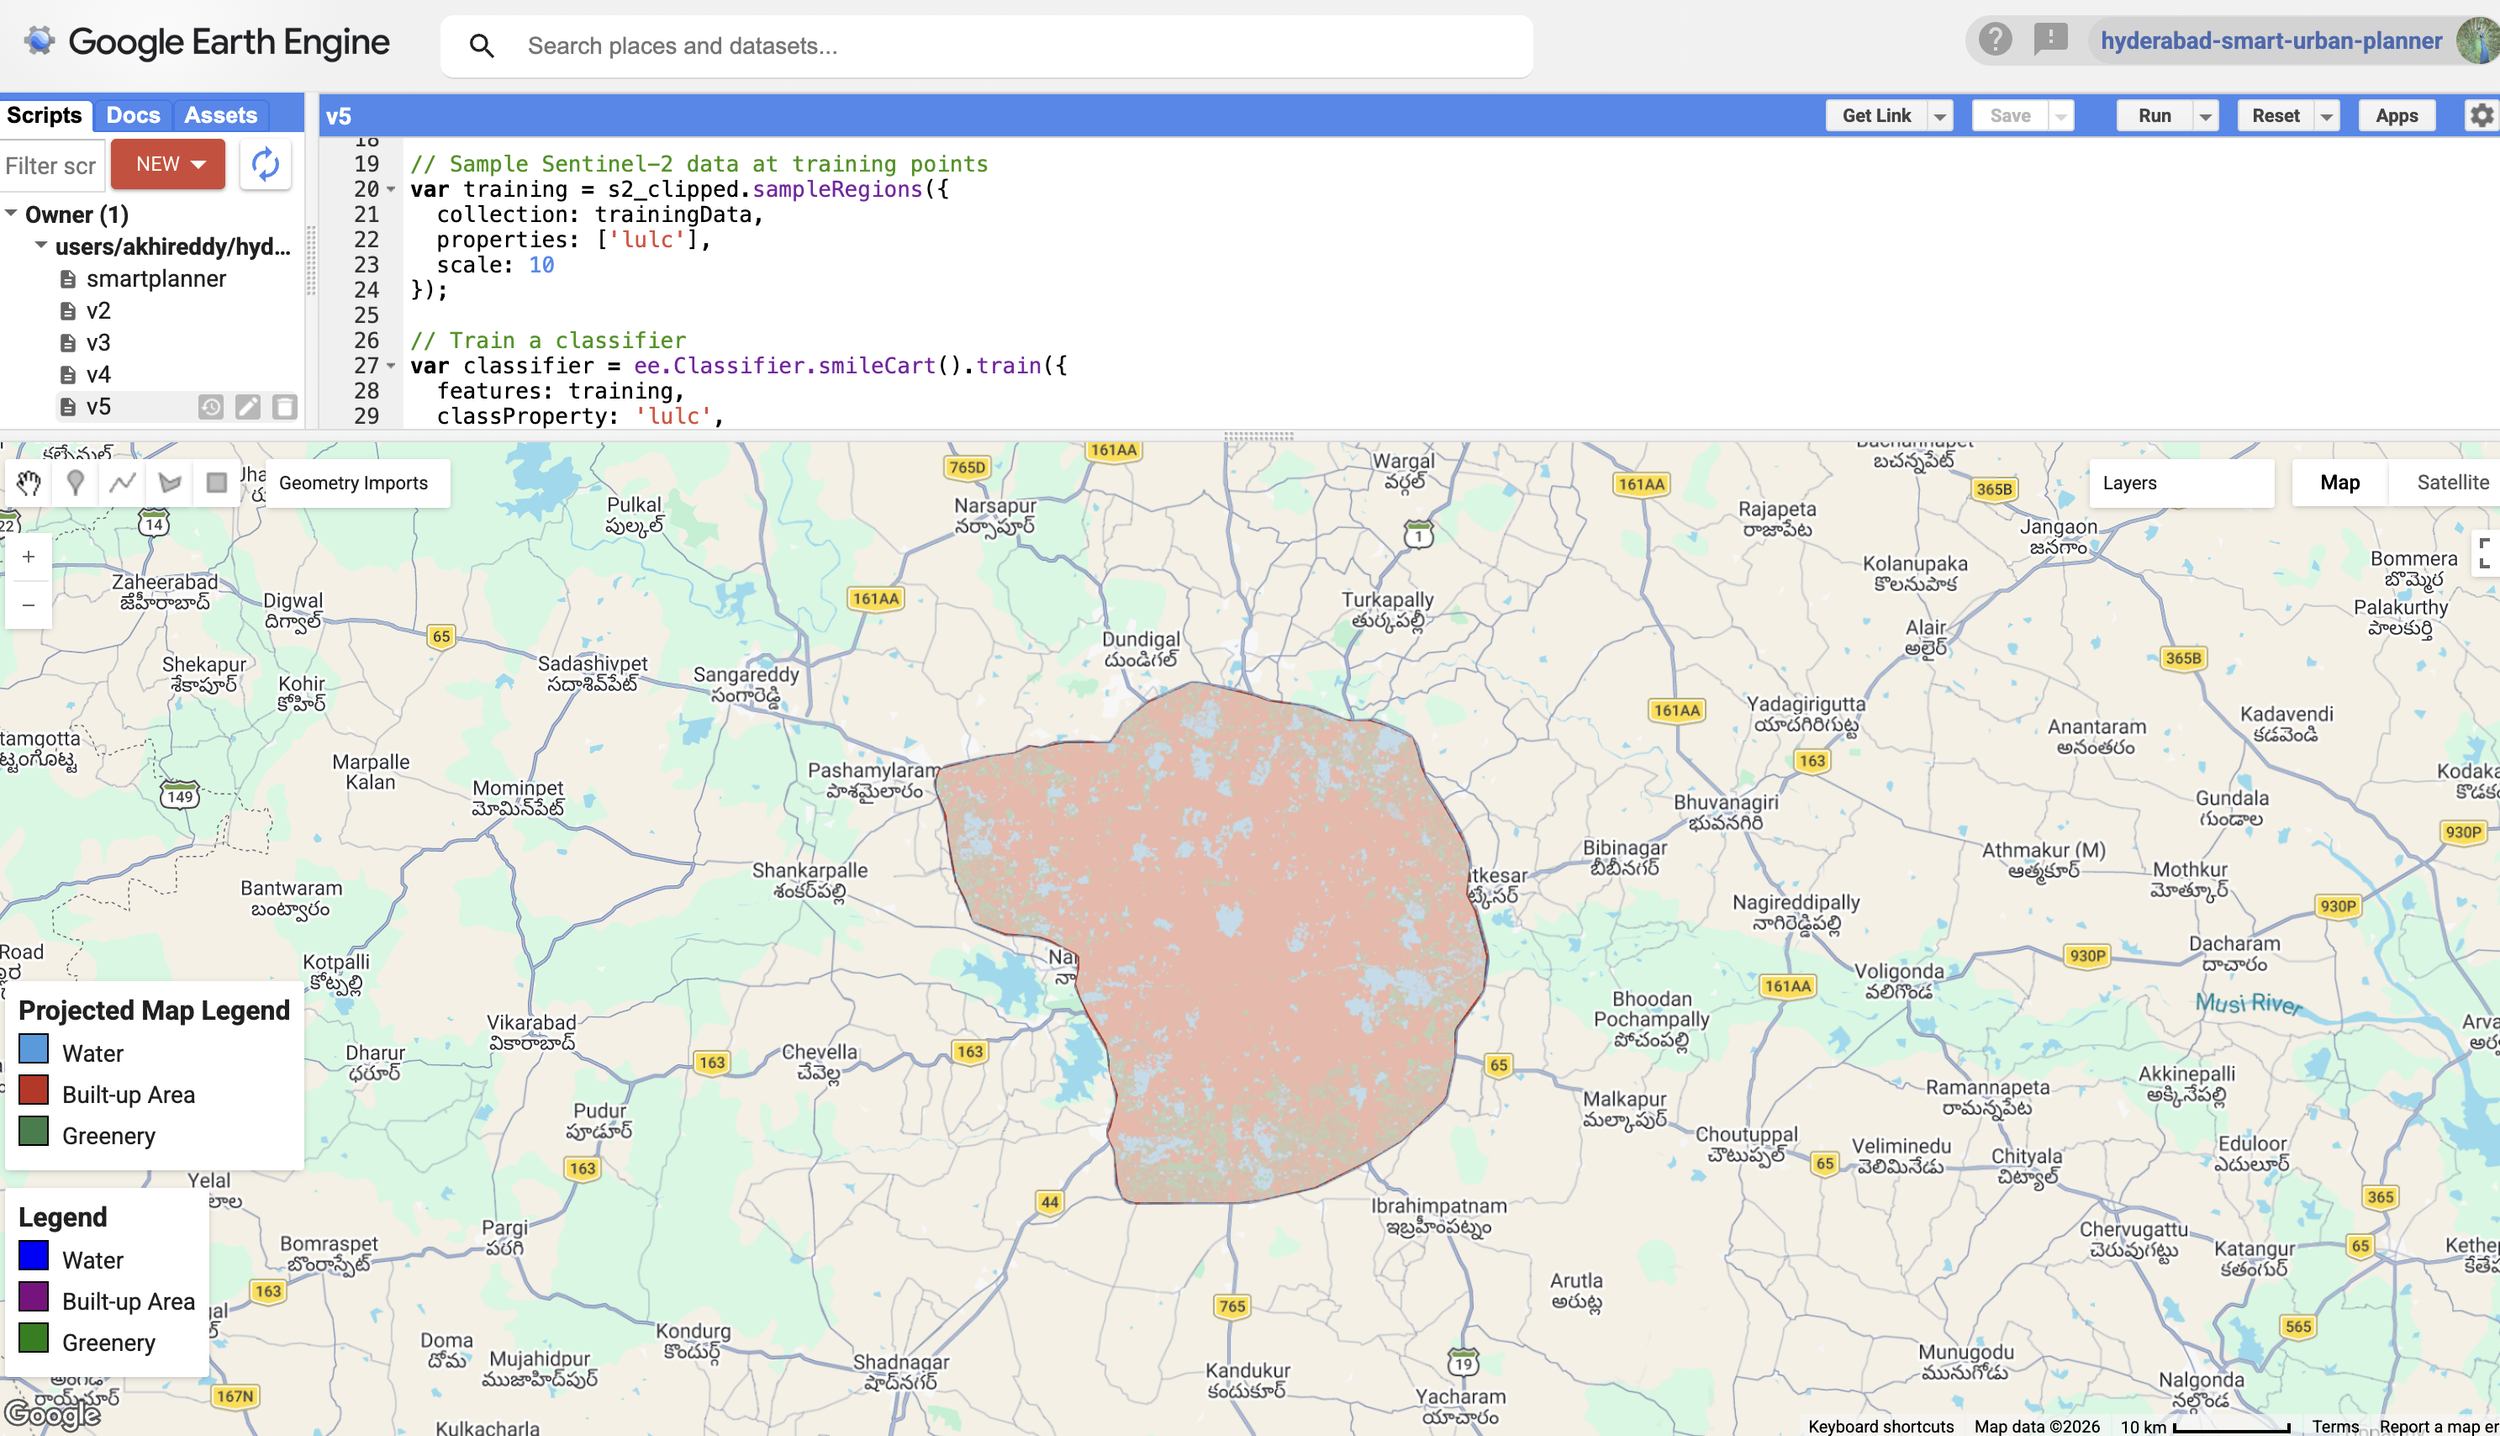Viewport: 2500px width, 1436px height.
Task: Delete the v5 script with trash icon
Action: point(285,407)
